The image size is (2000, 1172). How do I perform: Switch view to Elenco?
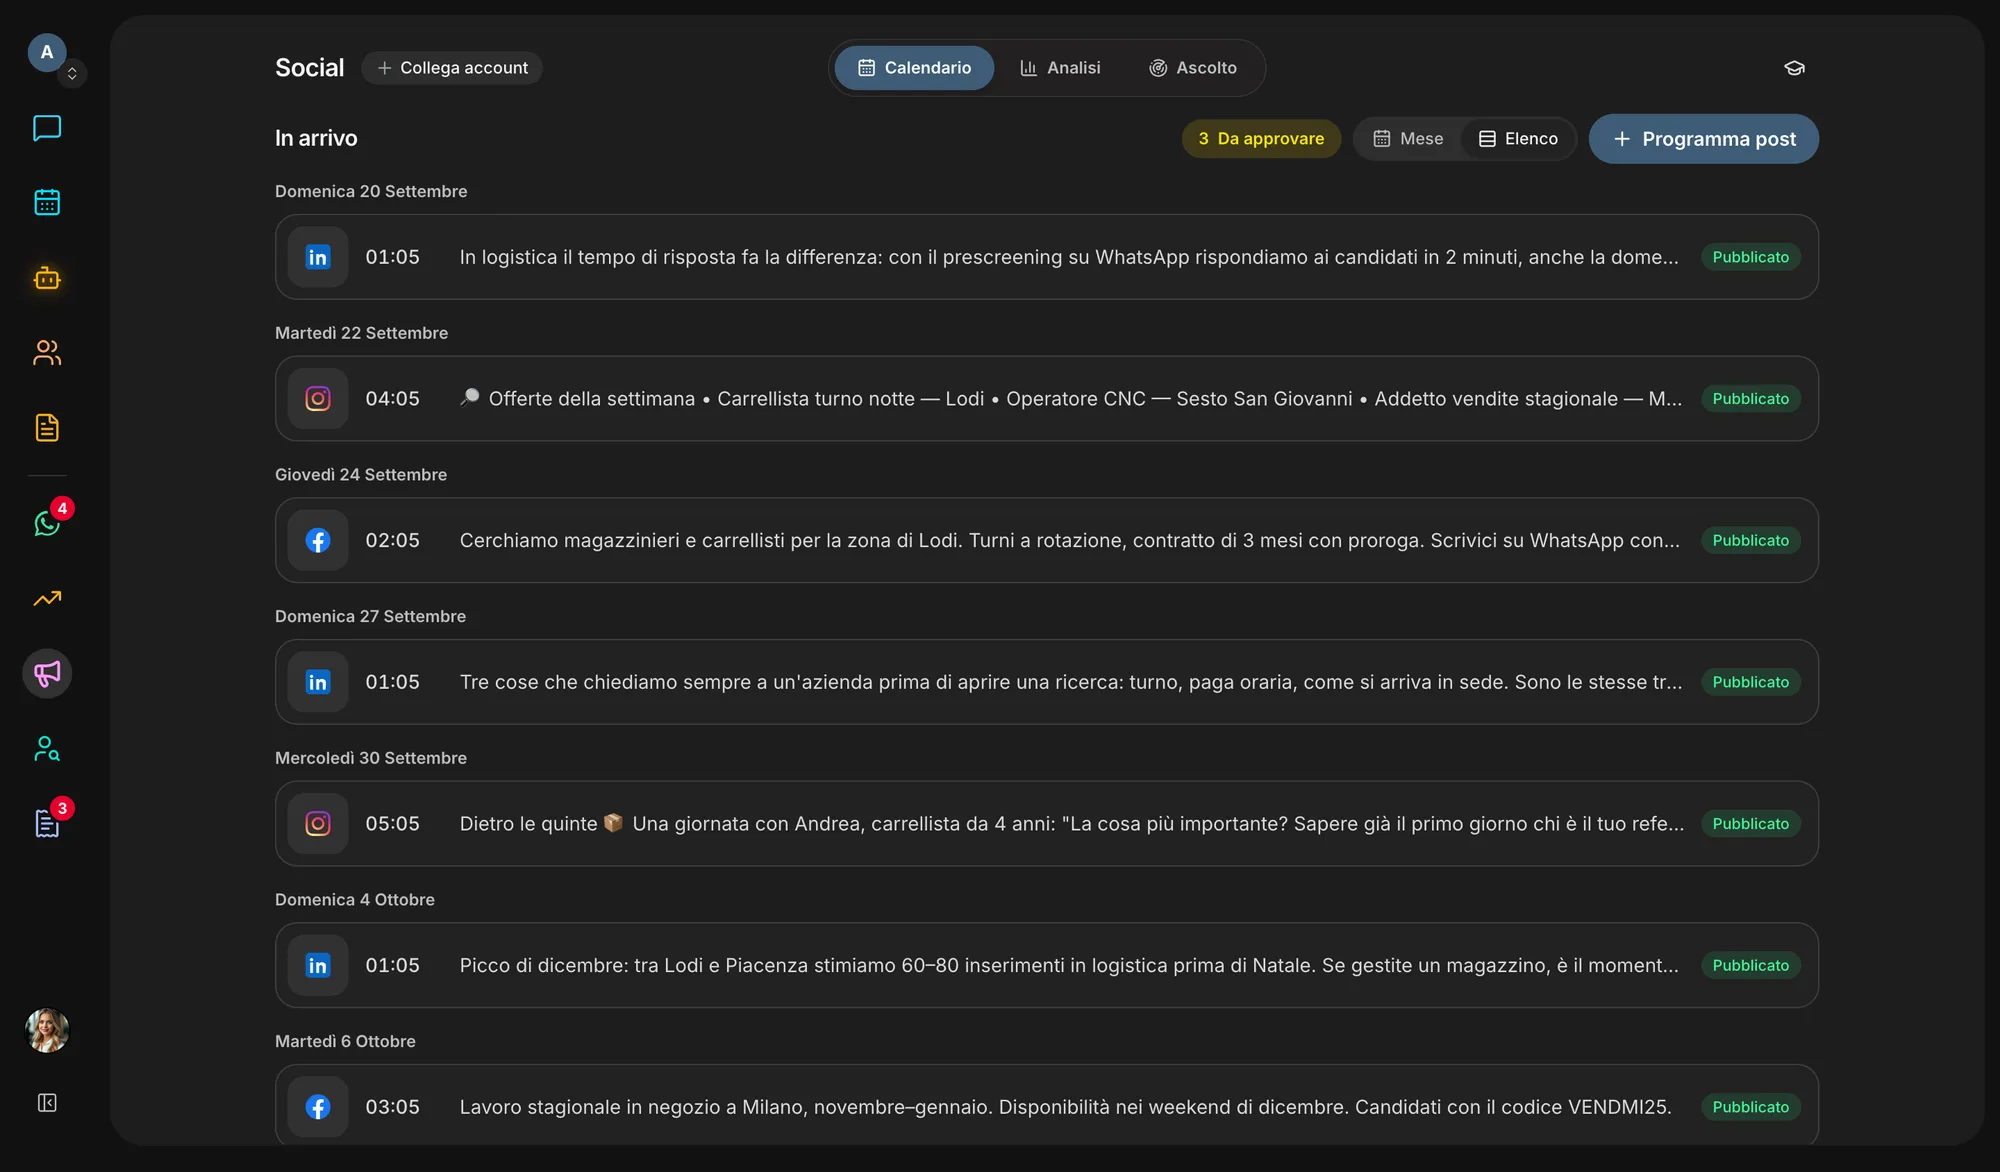pyautogui.click(x=1518, y=138)
